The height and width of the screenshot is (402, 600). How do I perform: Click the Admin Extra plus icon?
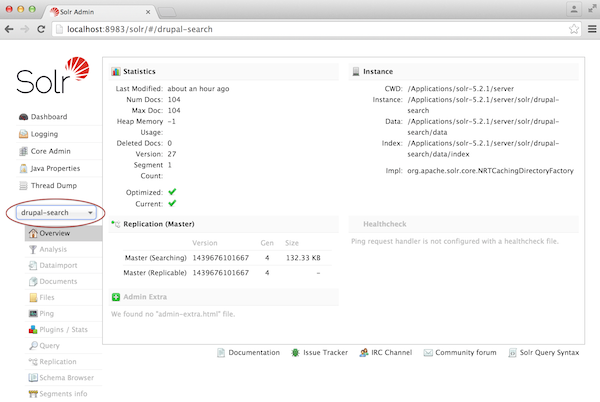[x=116, y=297]
